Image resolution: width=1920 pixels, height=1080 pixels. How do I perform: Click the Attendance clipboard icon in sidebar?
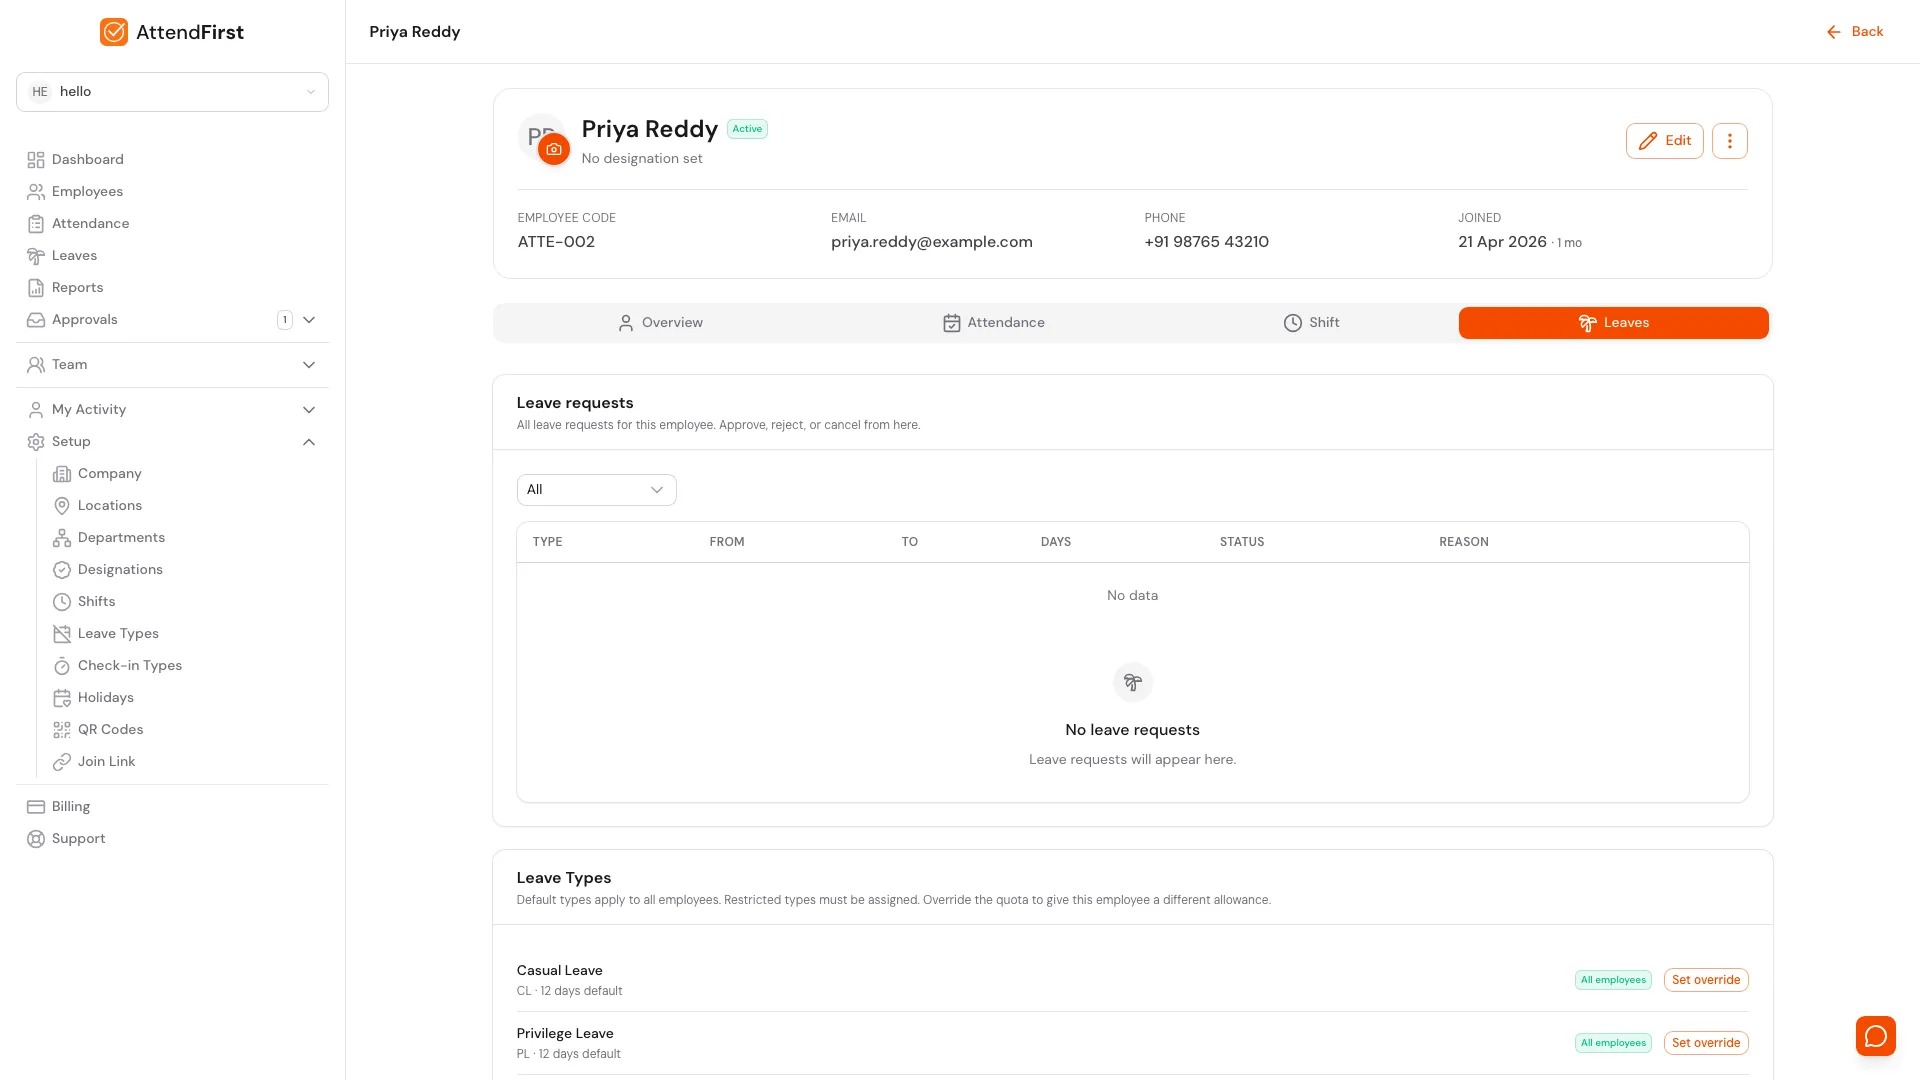click(36, 224)
